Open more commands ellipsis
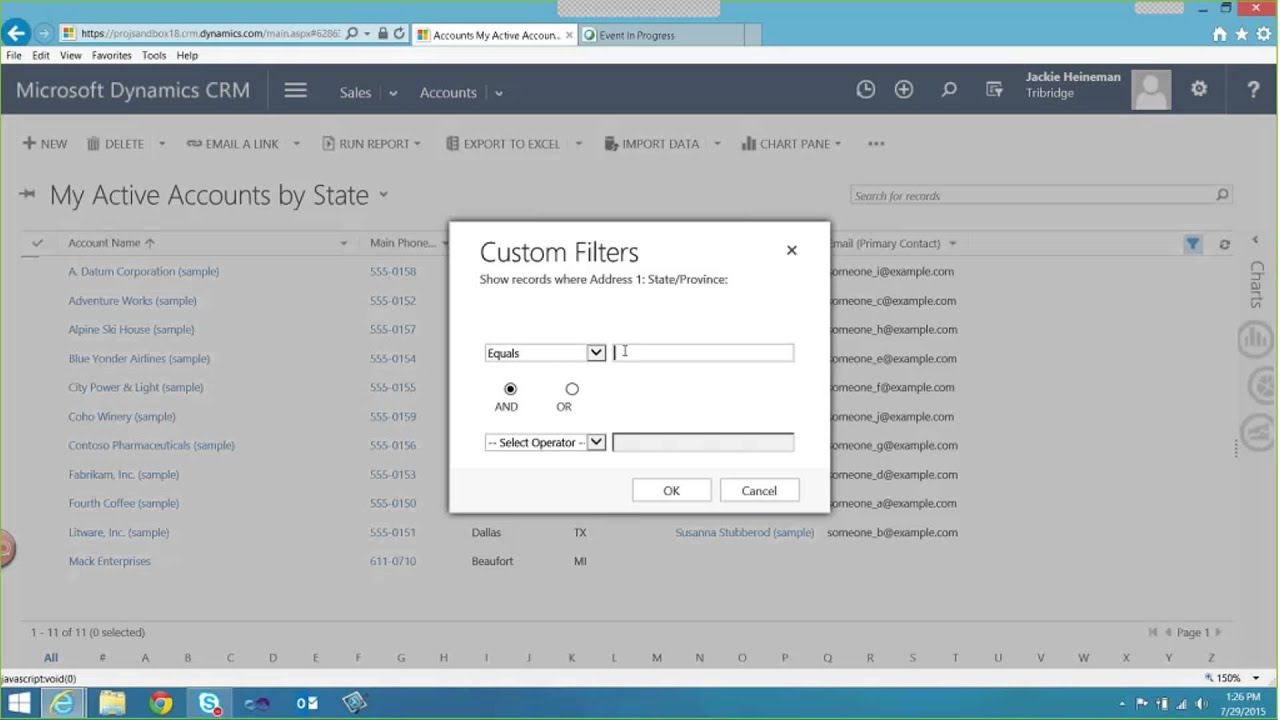The width and height of the screenshot is (1280, 720). [876, 144]
